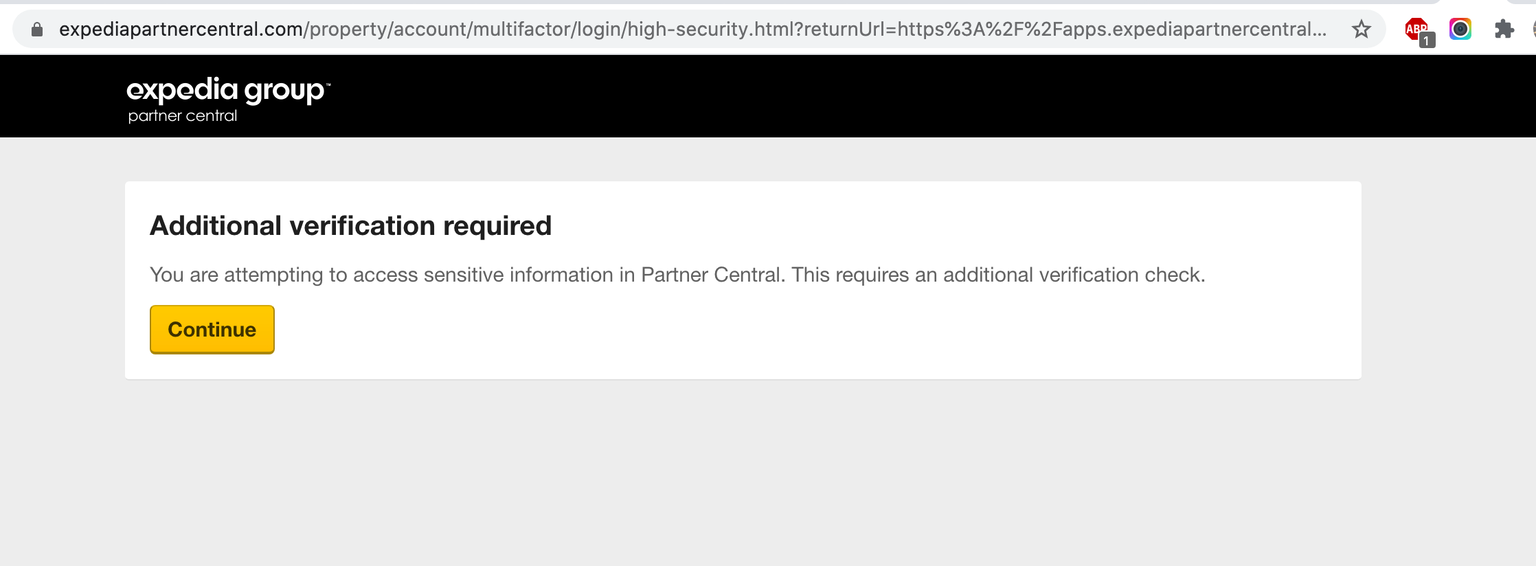Open the Adblock Plus extension icon

coord(1417,30)
